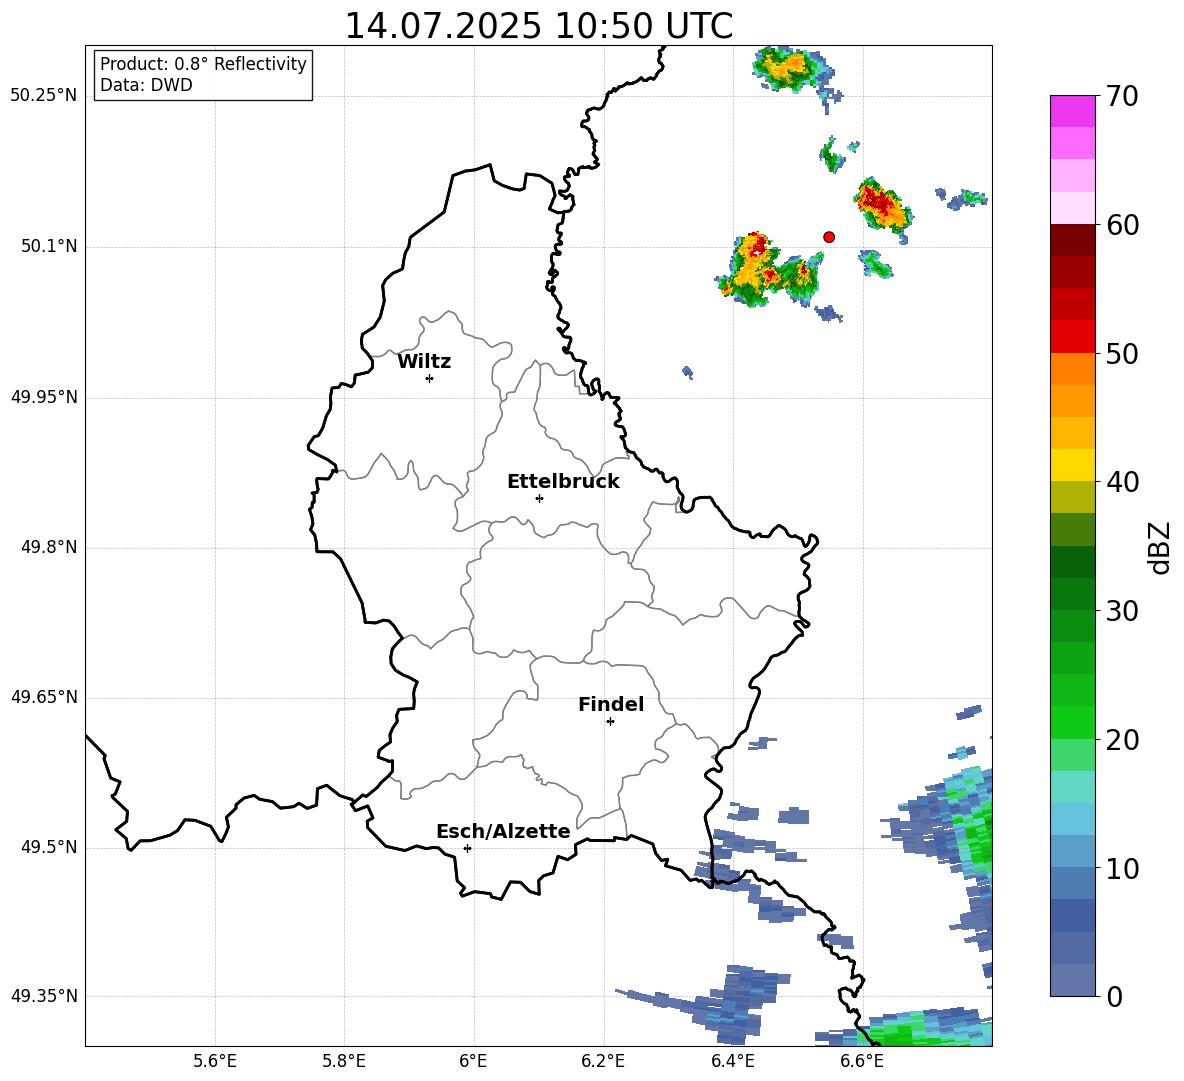
Task: Click the 49.95°N latitude label
Action: [44, 397]
